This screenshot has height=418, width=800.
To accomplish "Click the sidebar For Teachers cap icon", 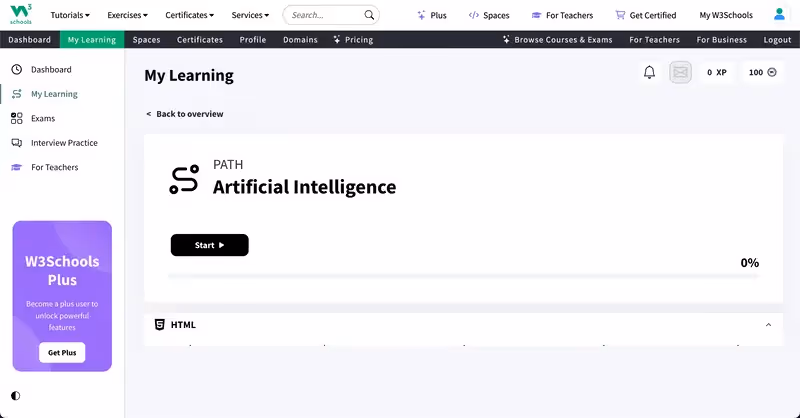I will point(17,167).
